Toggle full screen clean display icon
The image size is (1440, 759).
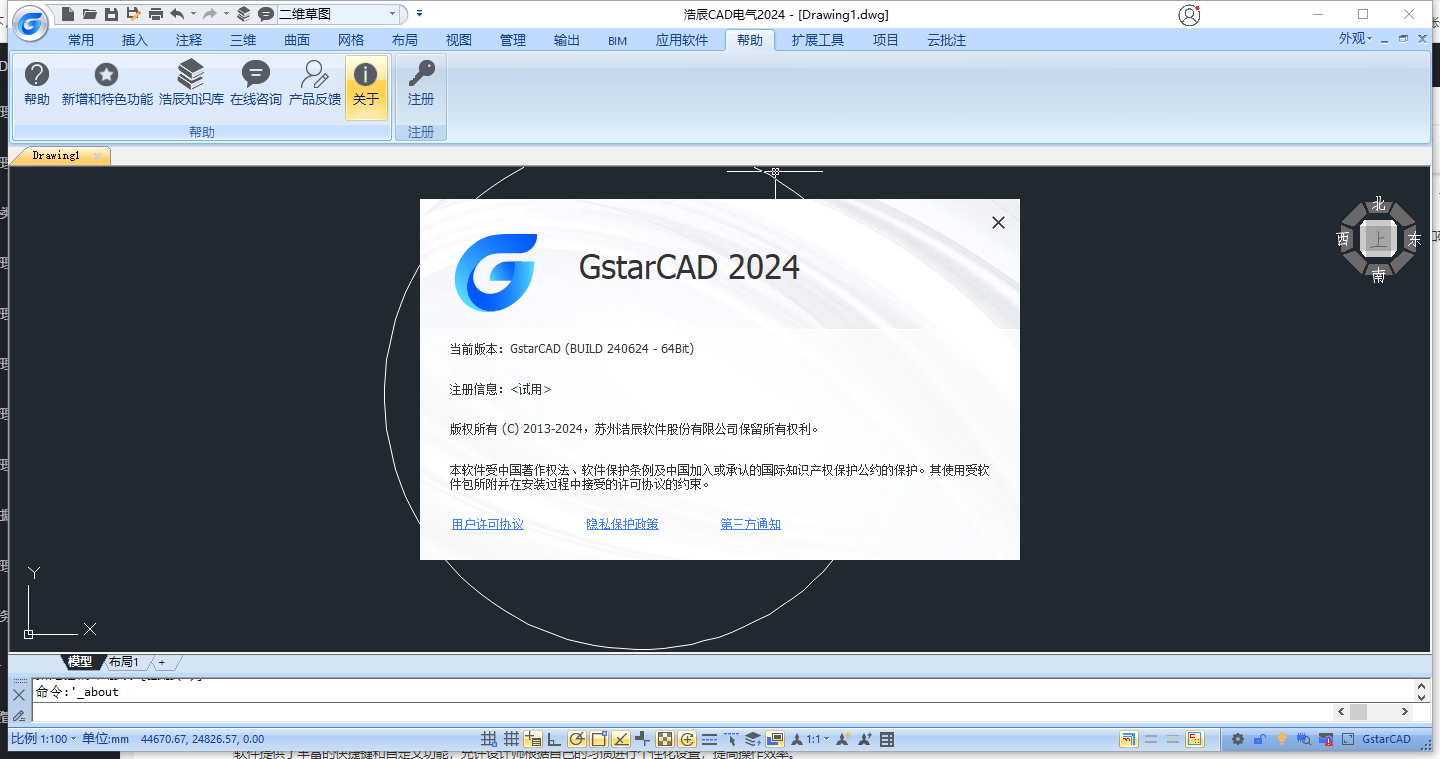coord(1348,740)
